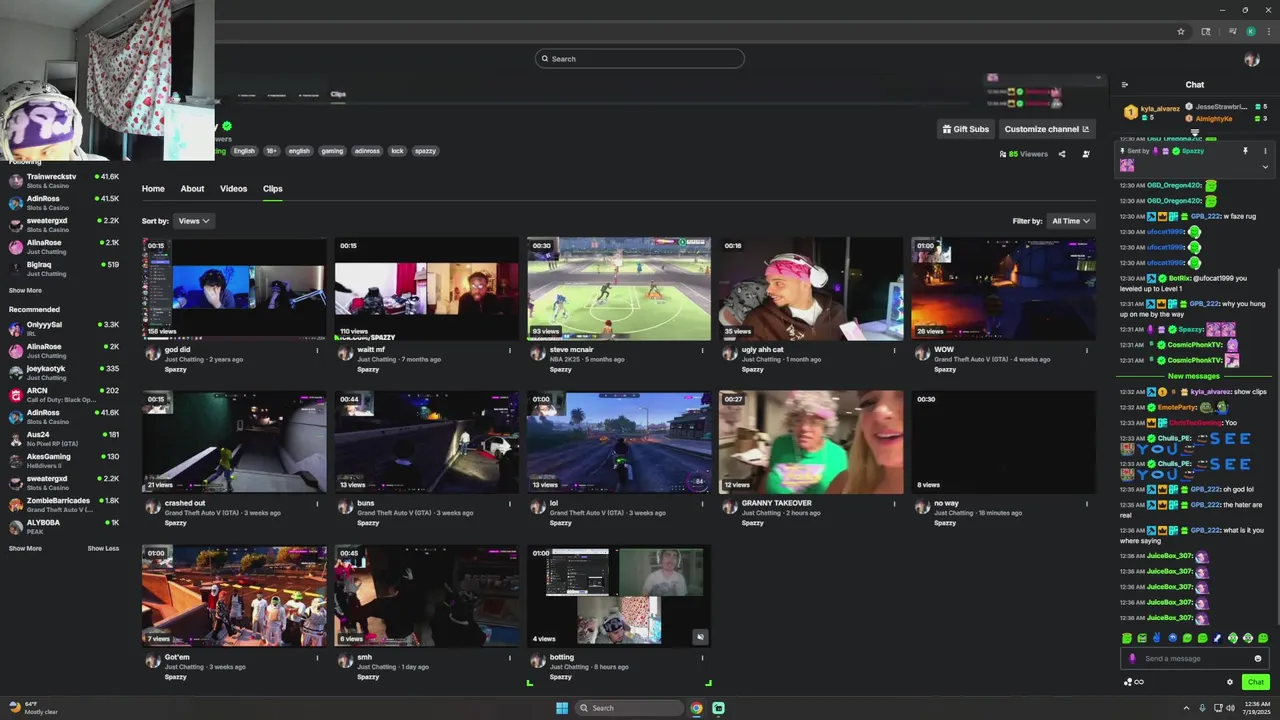The image size is (1280, 720).
Task: Expand the gift leaderboard chevron in chat
Action: (1194, 131)
